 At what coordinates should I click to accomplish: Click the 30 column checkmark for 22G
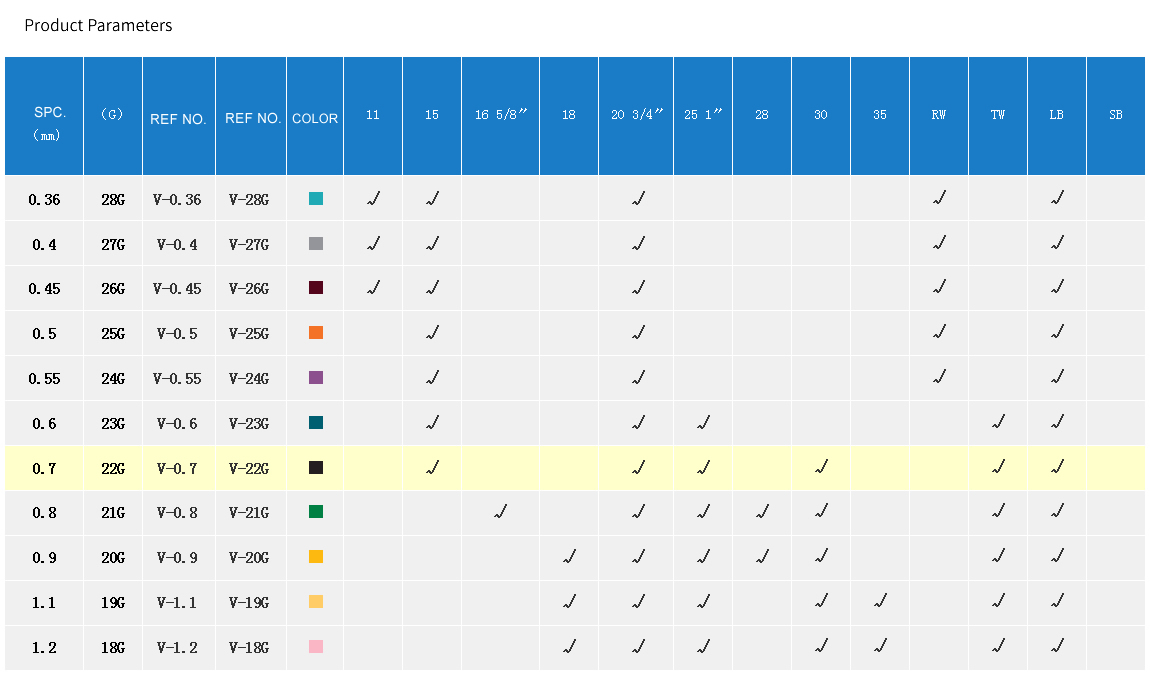pos(821,467)
